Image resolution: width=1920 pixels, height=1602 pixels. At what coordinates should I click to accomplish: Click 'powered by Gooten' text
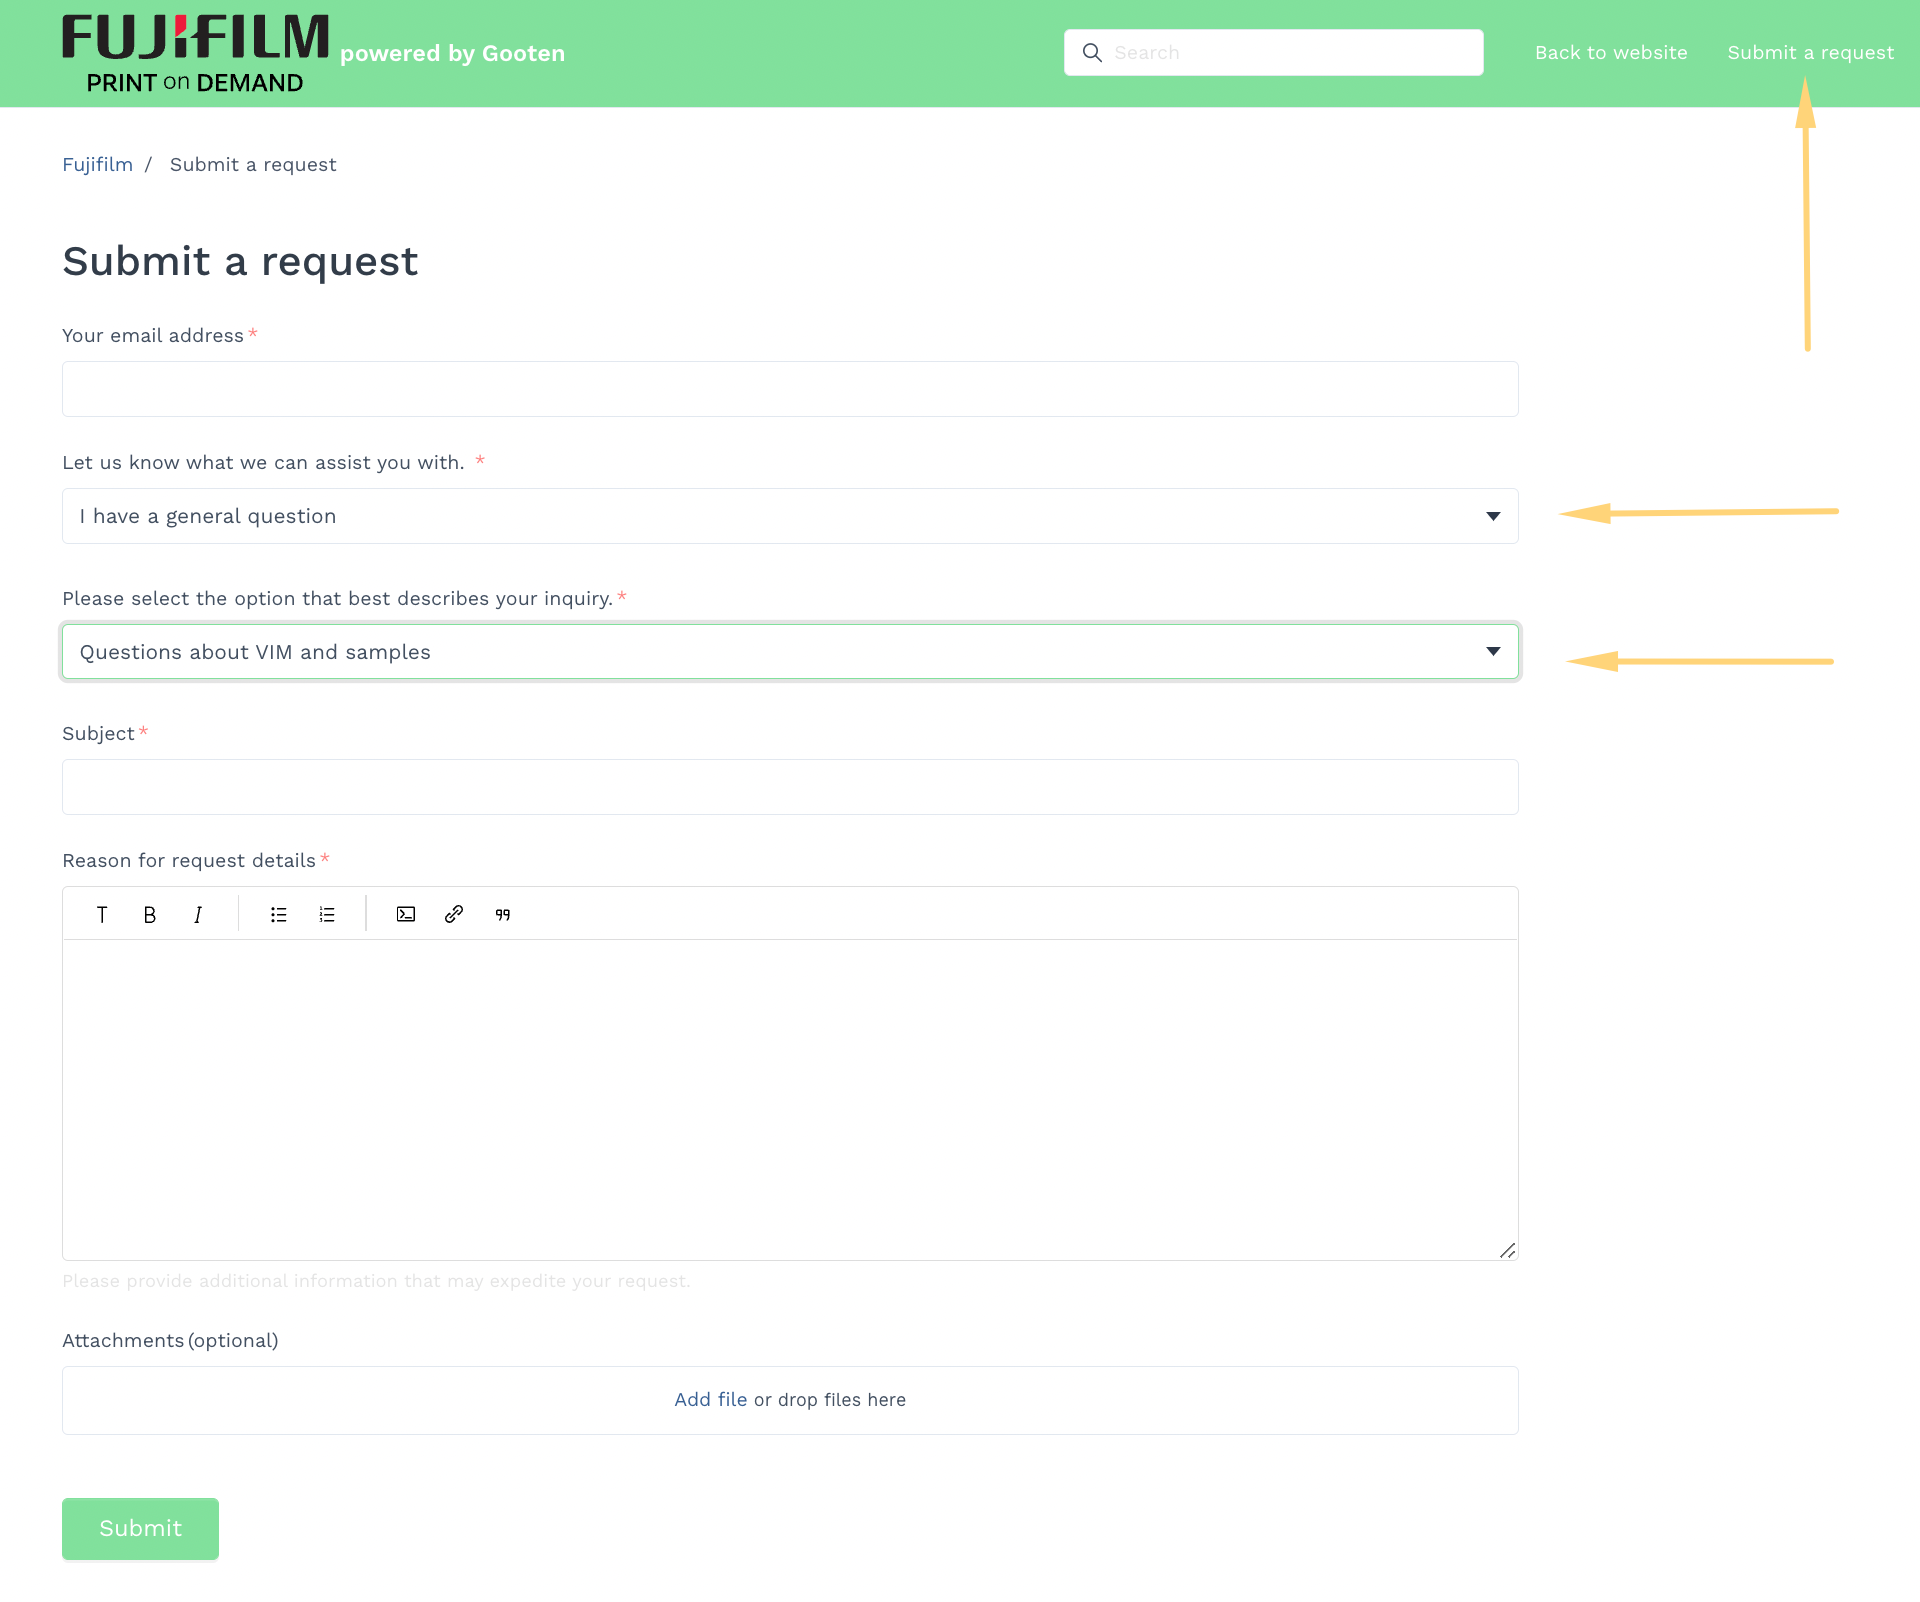(x=452, y=54)
